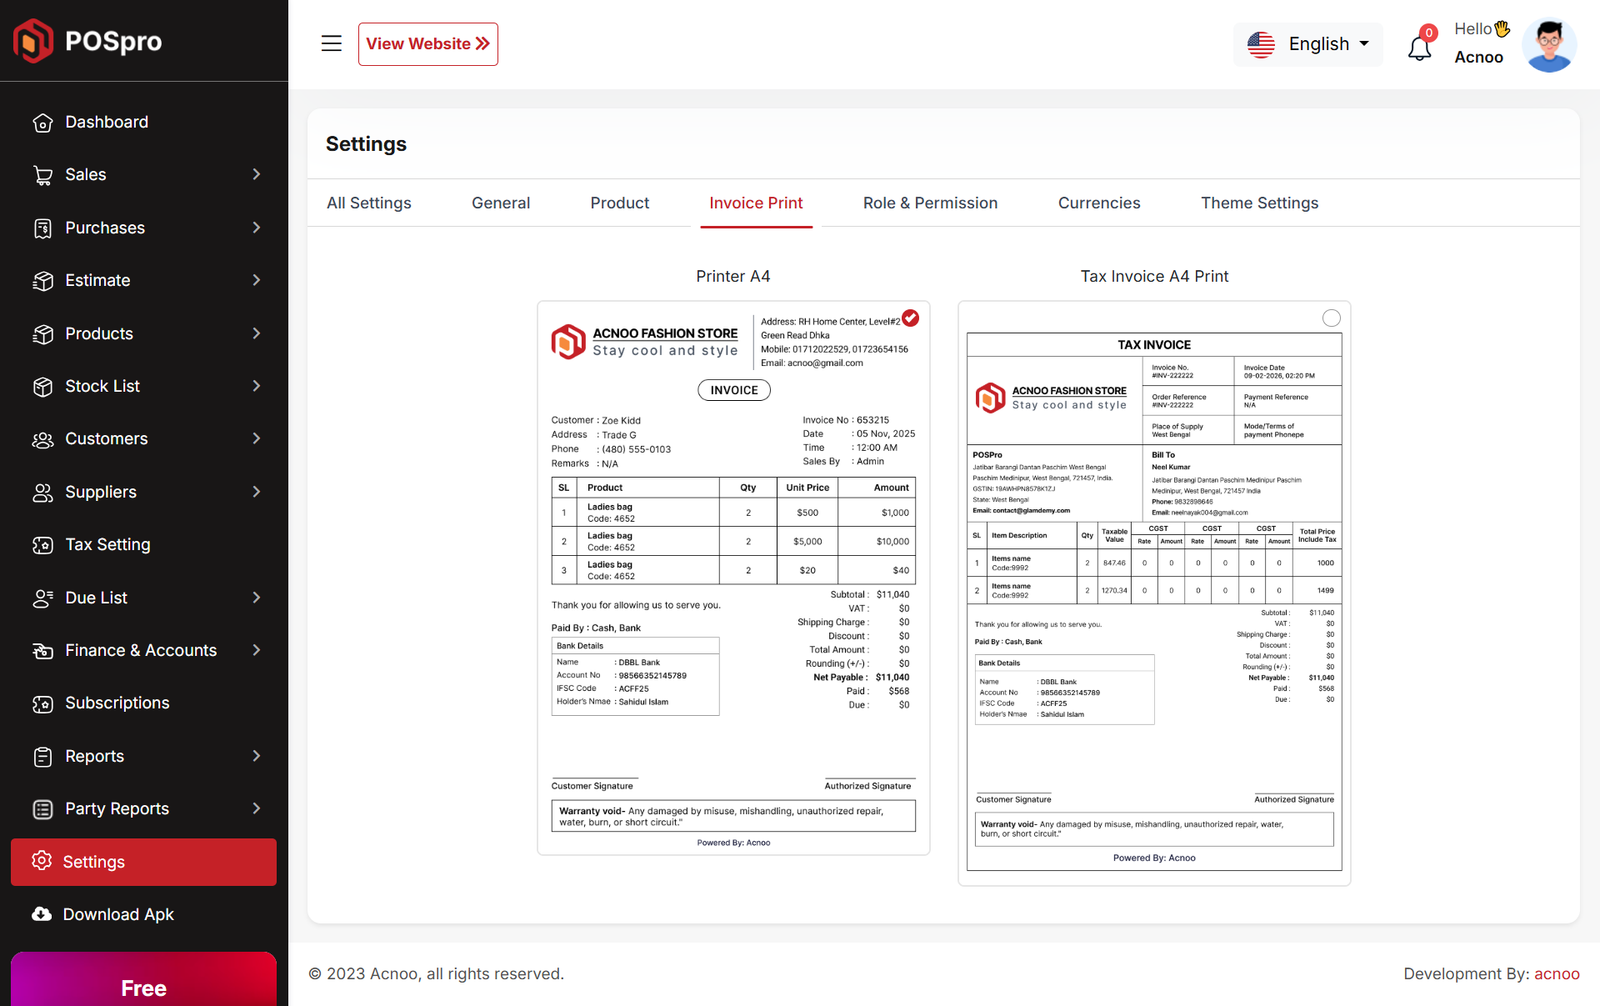Click the Free plan banner button

click(143, 986)
